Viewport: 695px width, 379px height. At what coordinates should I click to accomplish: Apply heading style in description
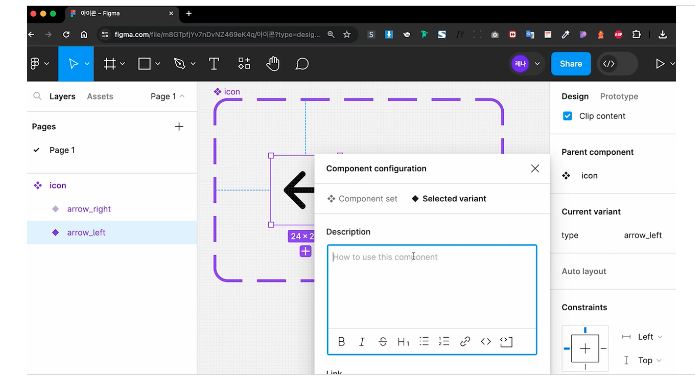coord(403,342)
